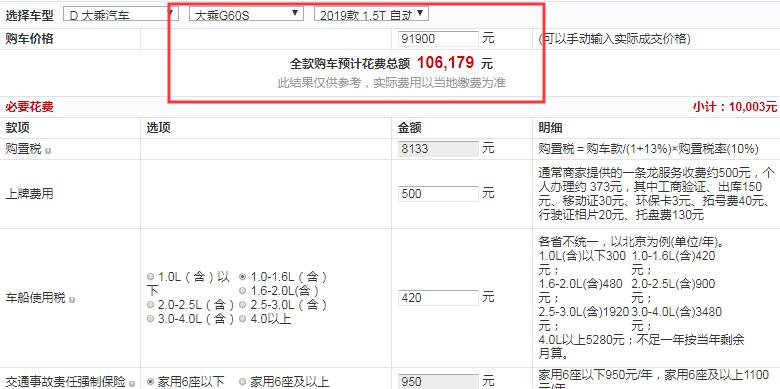
Task: Click the 可以手动输入实际成交价格 hint text
Action: [x=614, y=39]
